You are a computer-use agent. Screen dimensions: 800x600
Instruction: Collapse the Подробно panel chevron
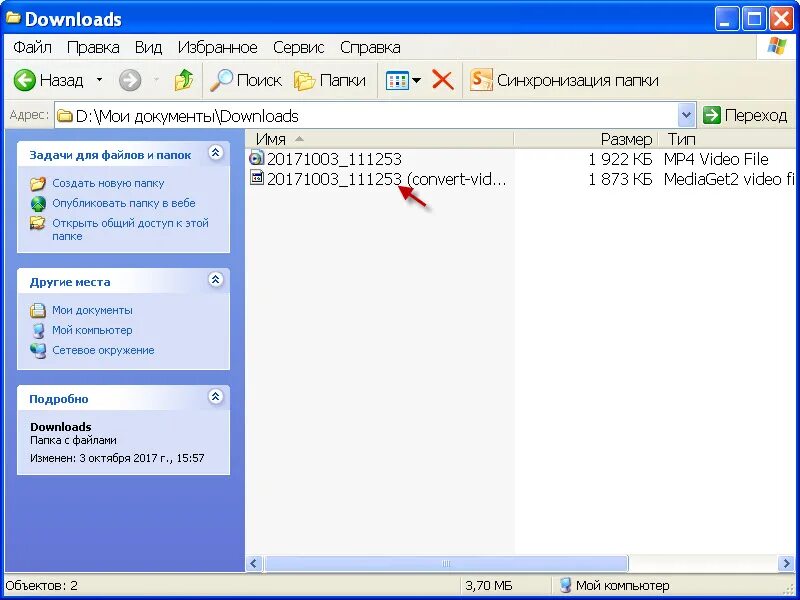pyautogui.click(x=216, y=398)
